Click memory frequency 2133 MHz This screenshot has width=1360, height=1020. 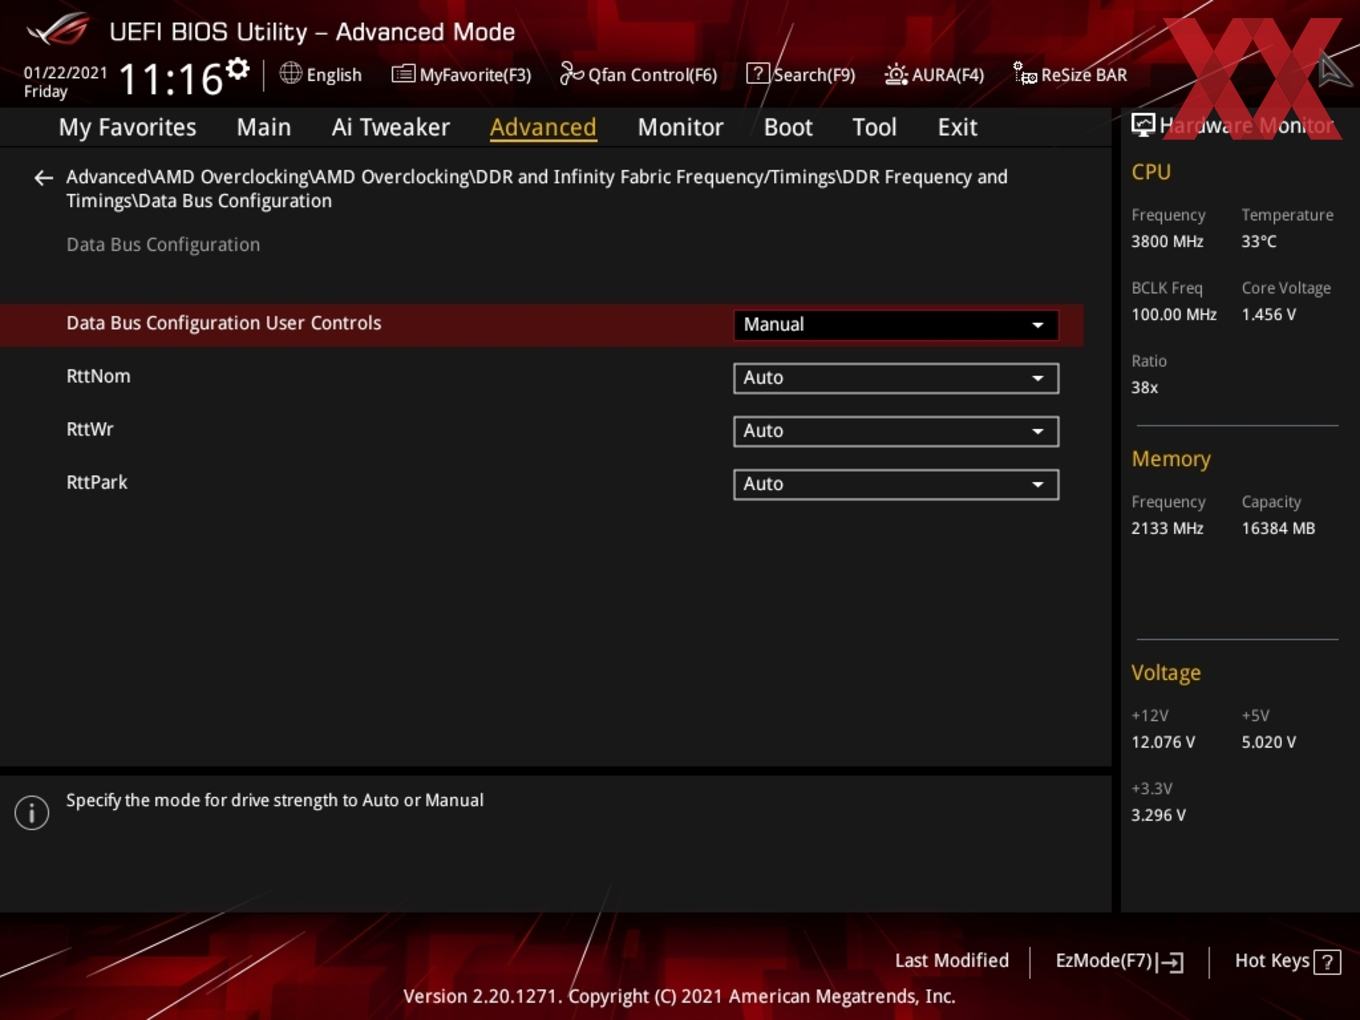tap(1167, 529)
